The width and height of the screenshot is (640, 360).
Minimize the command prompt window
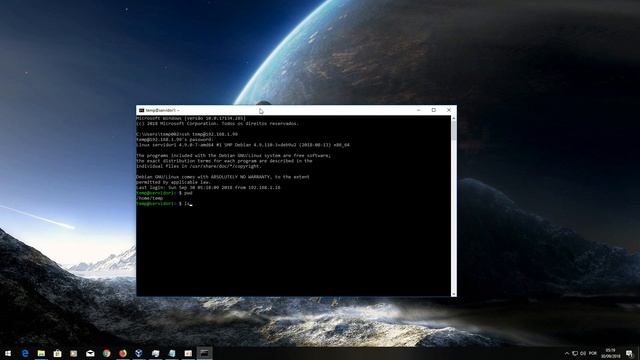click(419, 110)
